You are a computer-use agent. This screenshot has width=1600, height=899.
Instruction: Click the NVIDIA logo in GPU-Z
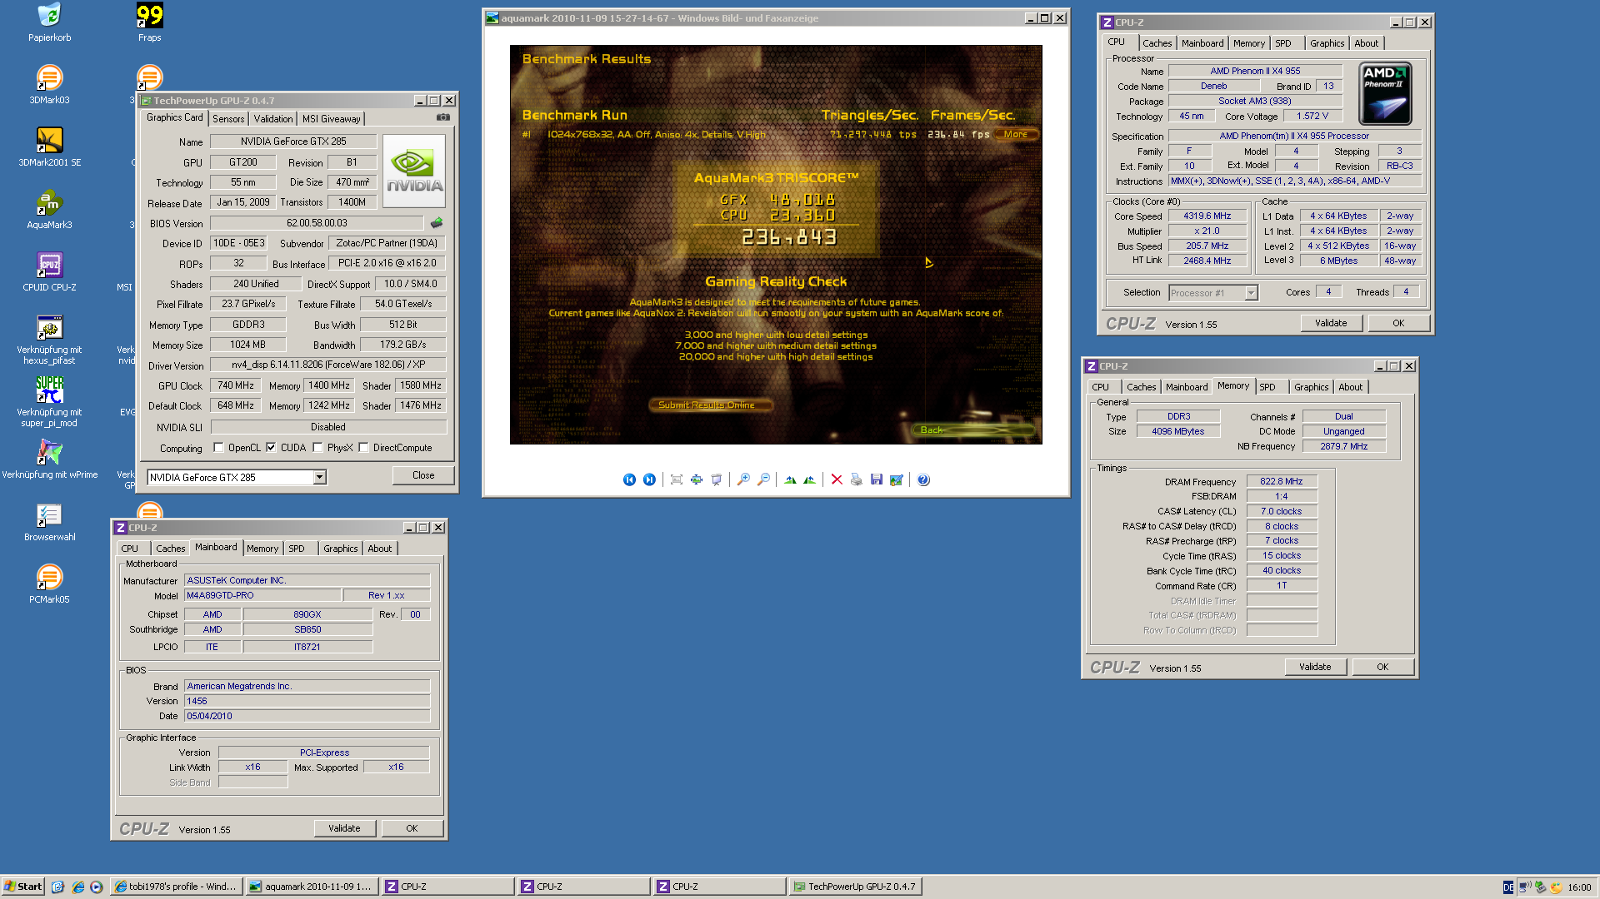pyautogui.click(x=414, y=171)
